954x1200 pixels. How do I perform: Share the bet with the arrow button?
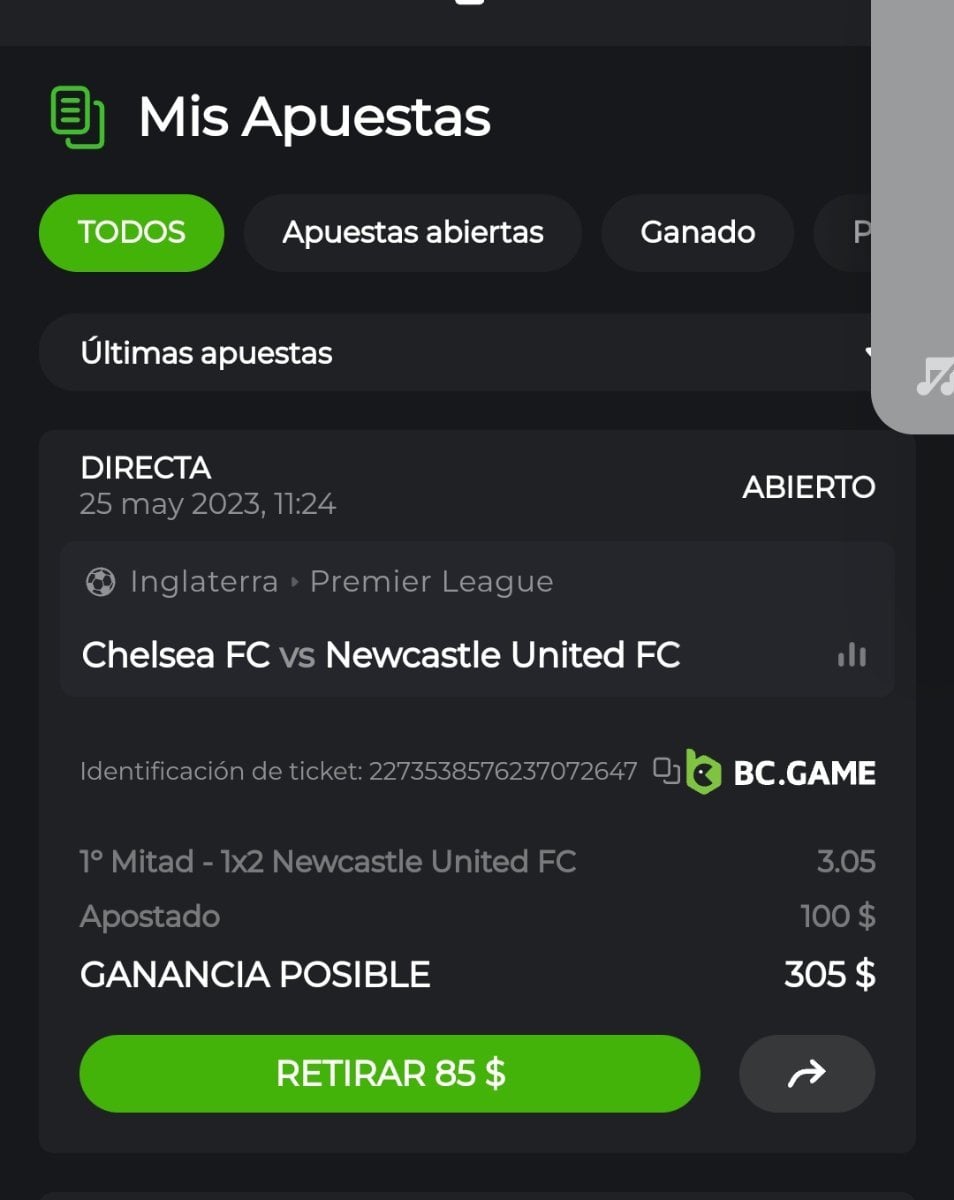(806, 1074)
